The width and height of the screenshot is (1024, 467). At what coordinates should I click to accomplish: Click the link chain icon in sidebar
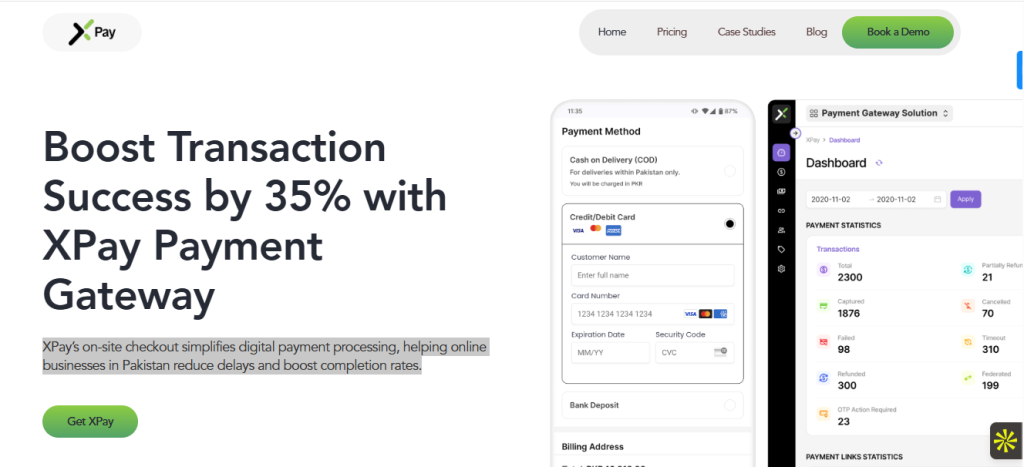(x=781, y=211)
